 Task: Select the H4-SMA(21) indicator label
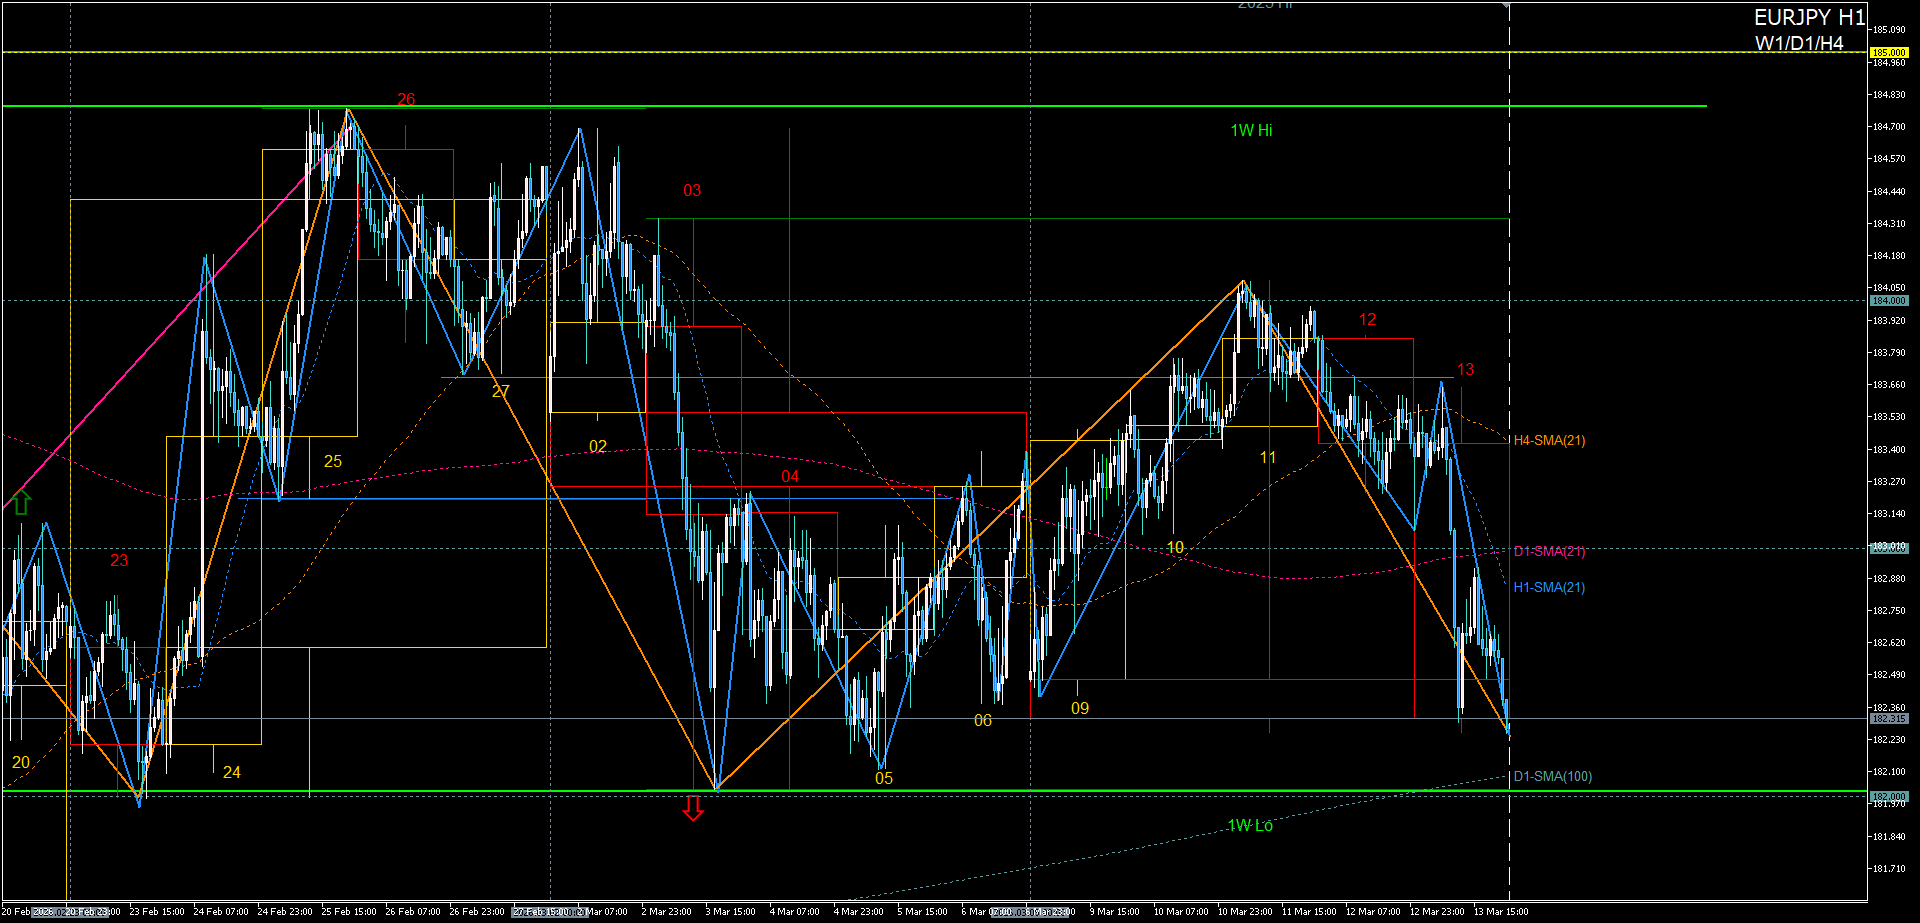pos(1549,441)
